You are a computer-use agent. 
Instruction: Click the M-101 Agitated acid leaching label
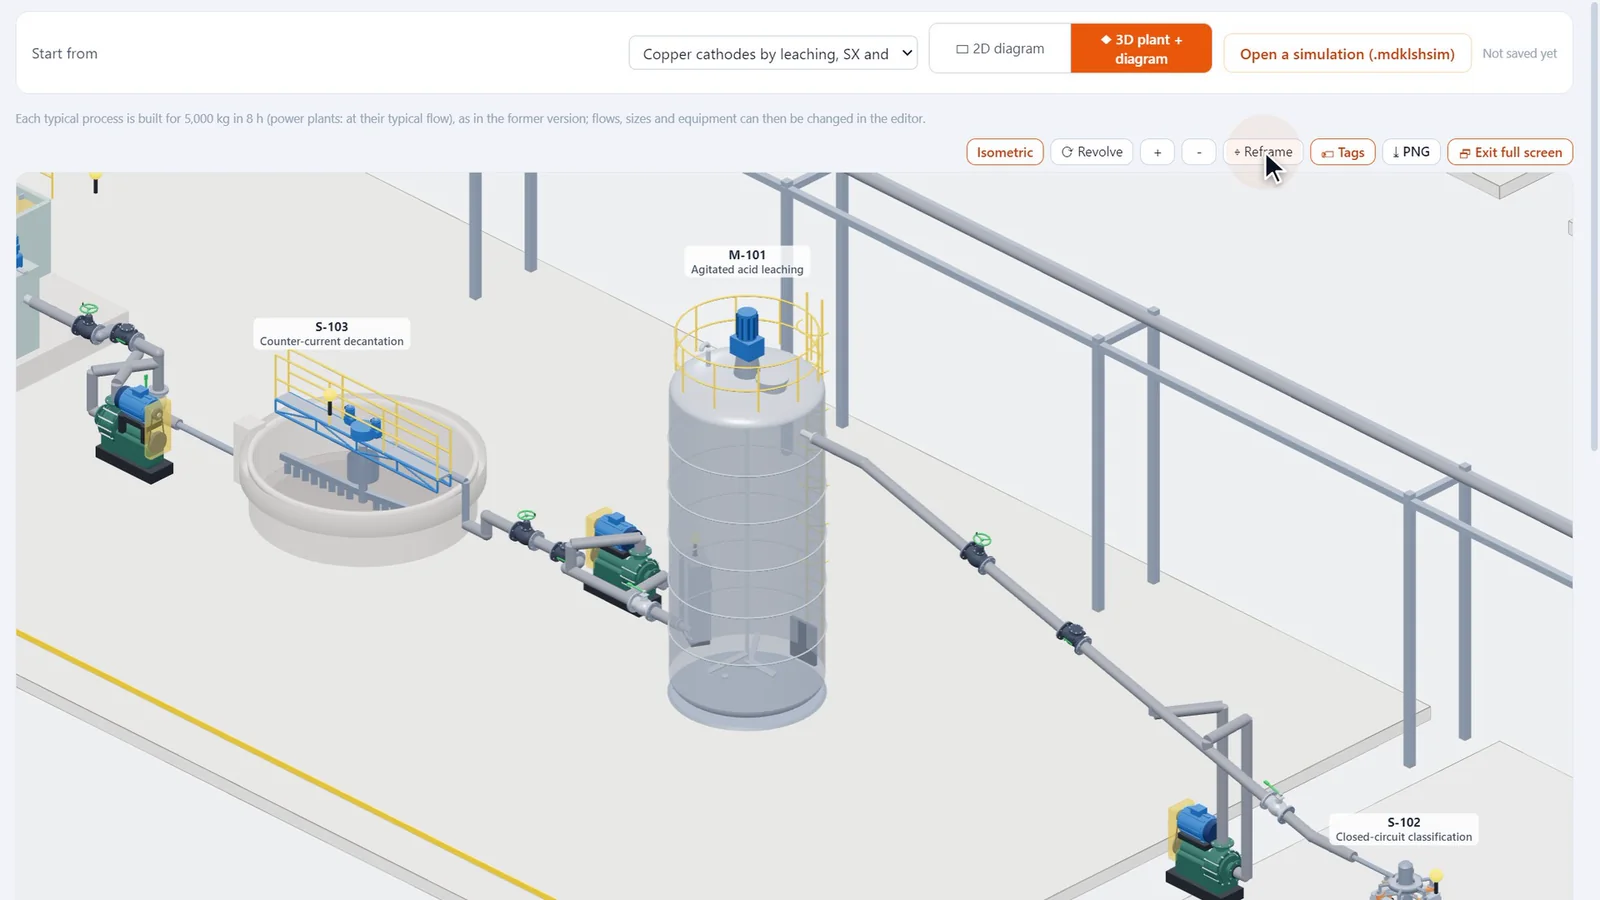(x=747, y=262)
